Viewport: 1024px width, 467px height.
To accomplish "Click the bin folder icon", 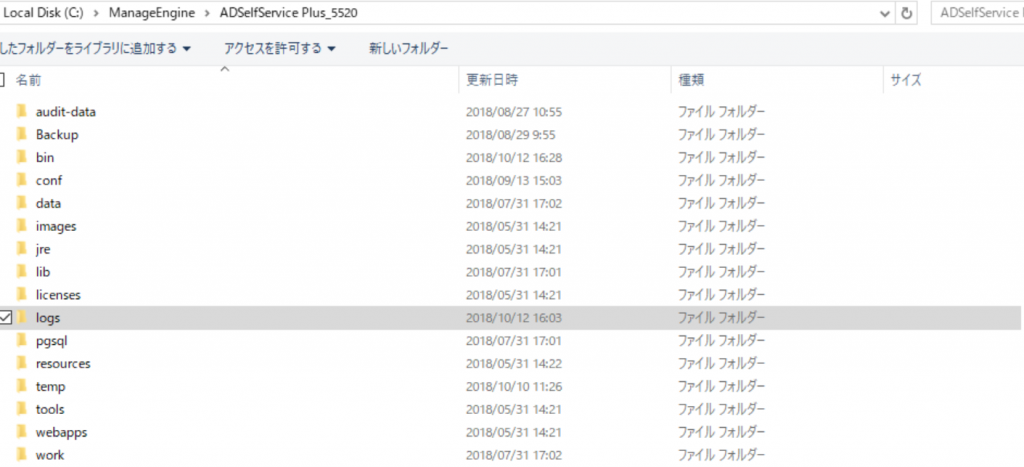I will (x=22, y=157).
